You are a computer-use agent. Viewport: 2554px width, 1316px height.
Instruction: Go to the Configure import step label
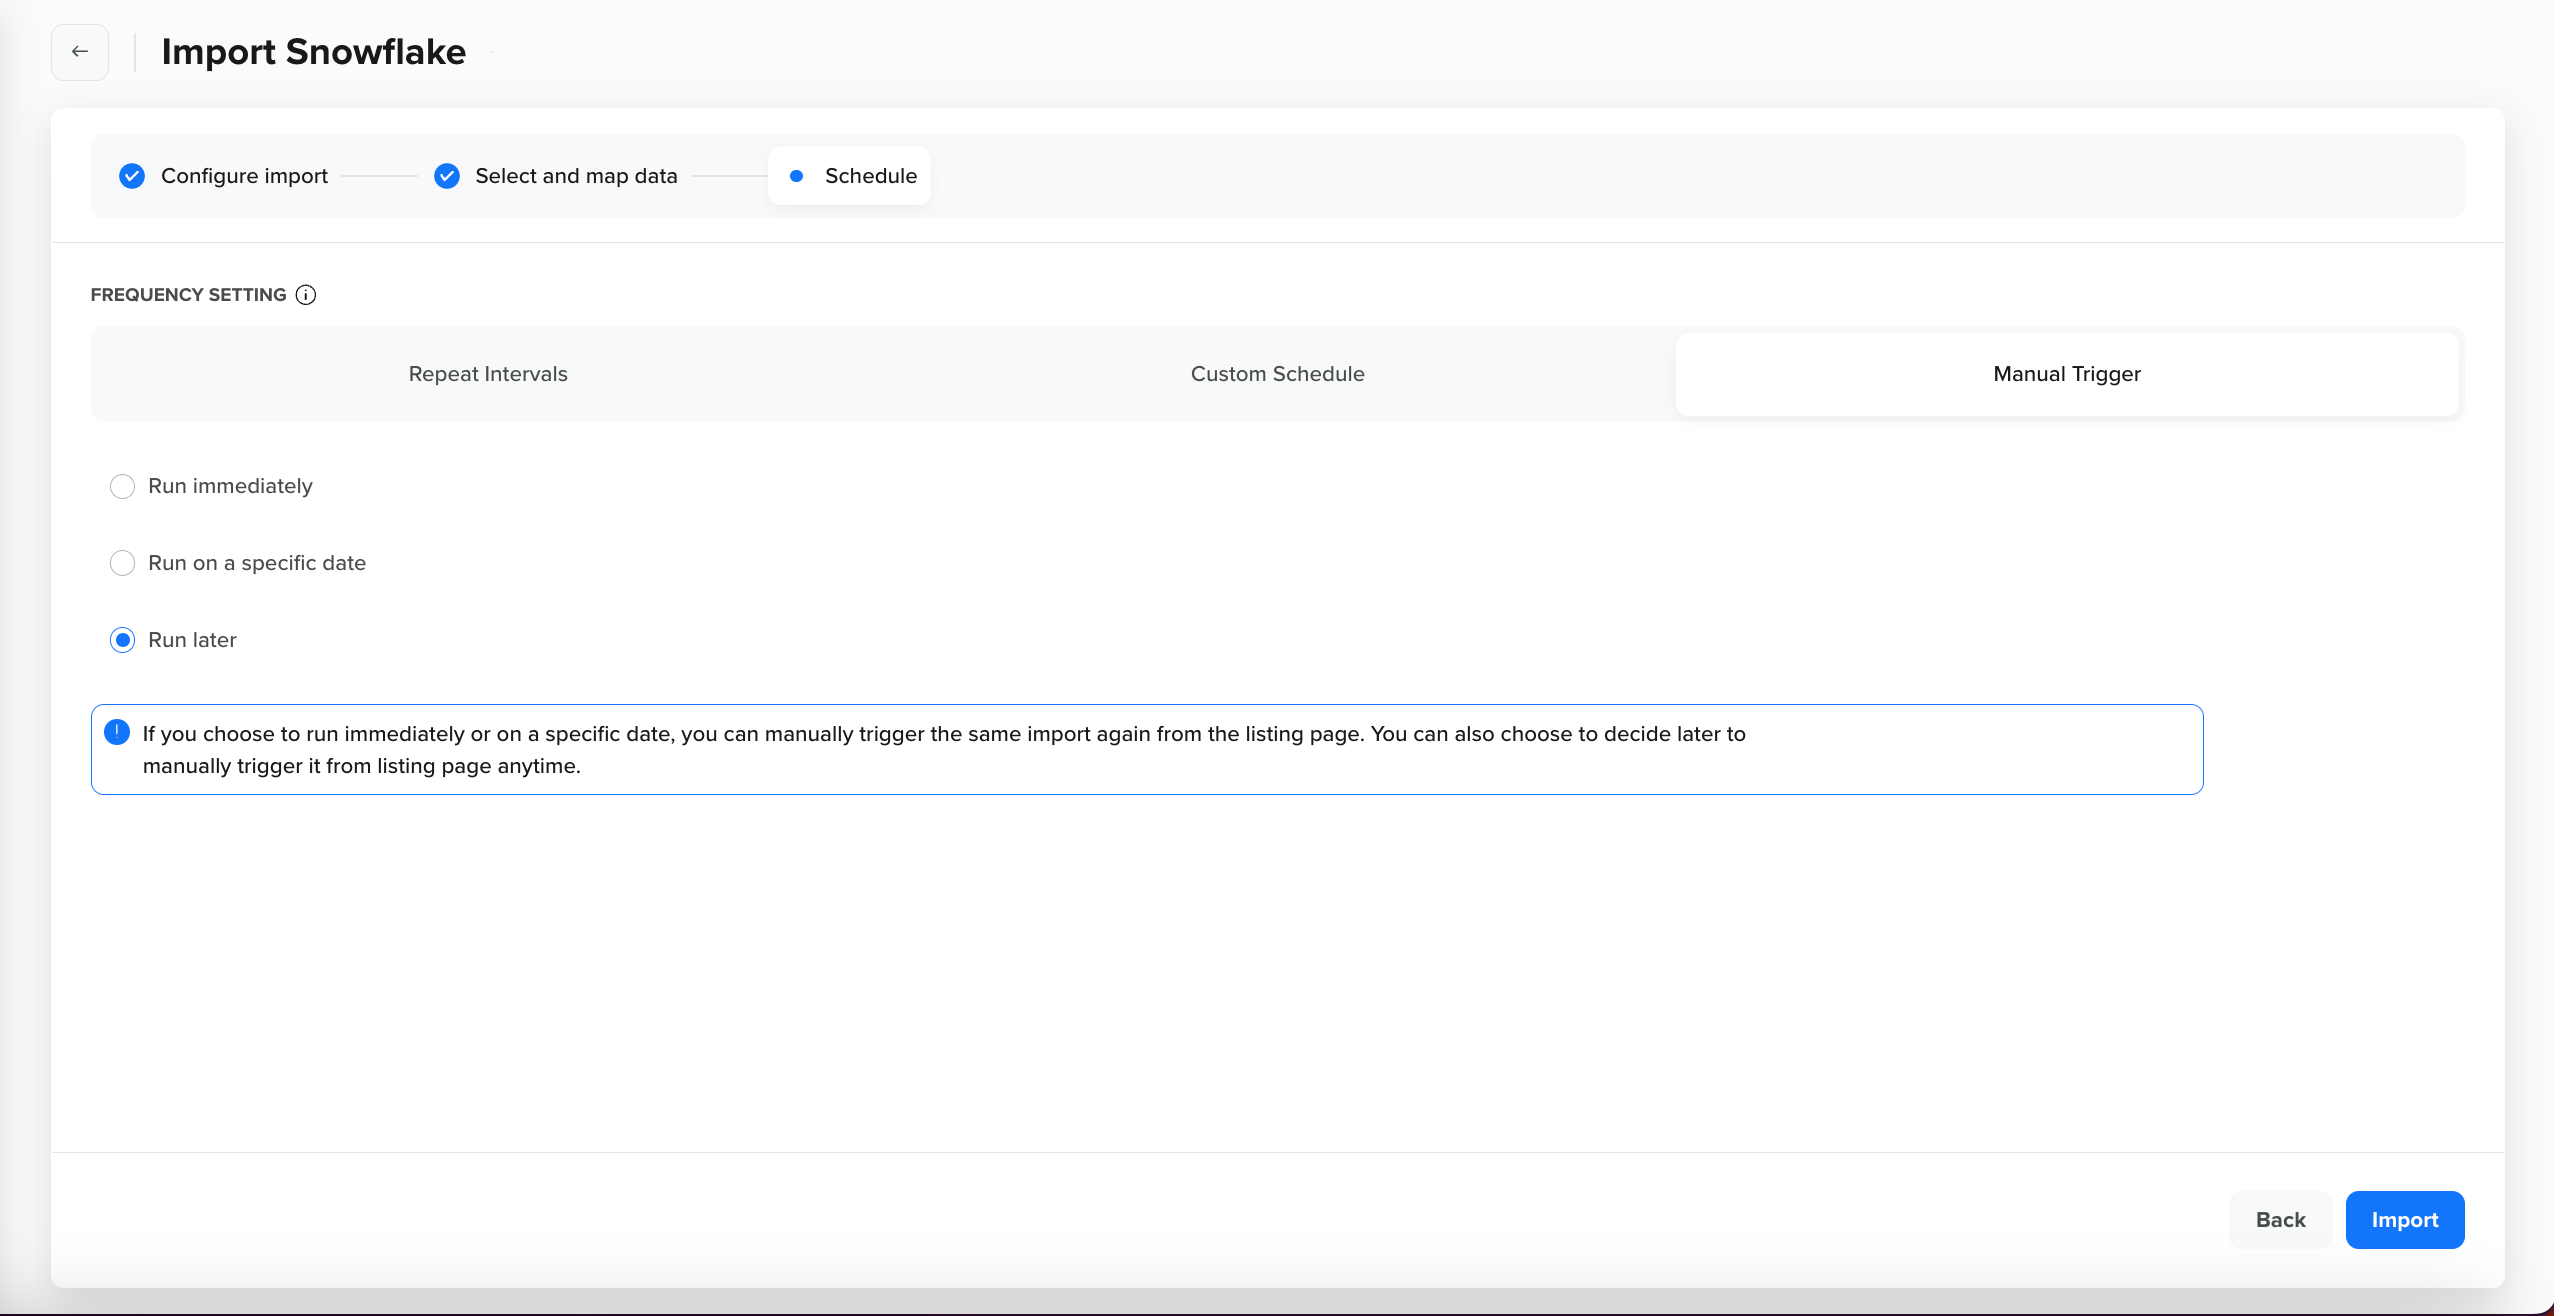click(x=244, y=176)
